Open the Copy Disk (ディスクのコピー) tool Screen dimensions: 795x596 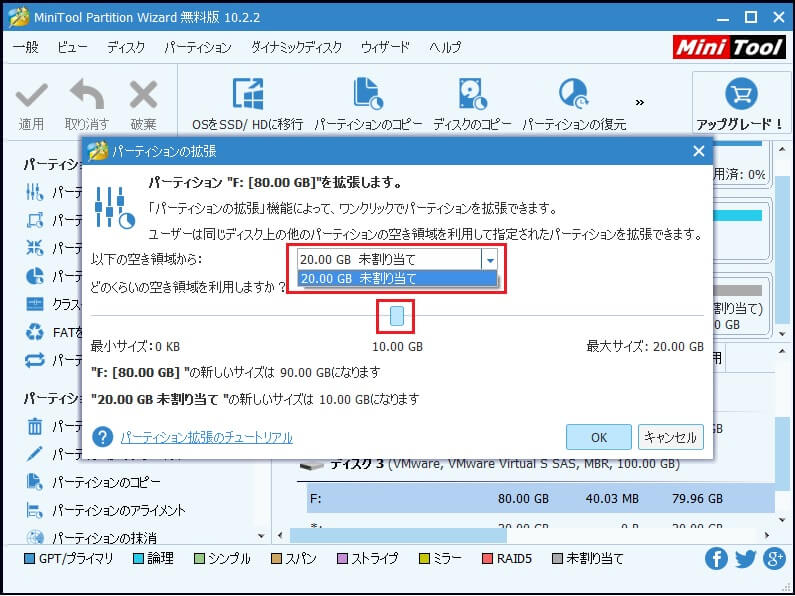point(473,104)
